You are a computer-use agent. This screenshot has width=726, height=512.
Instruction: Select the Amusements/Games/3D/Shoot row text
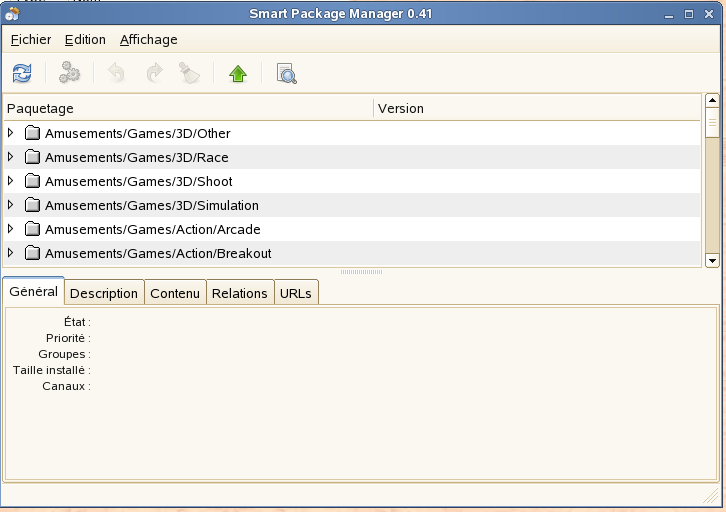click(138, 181)
